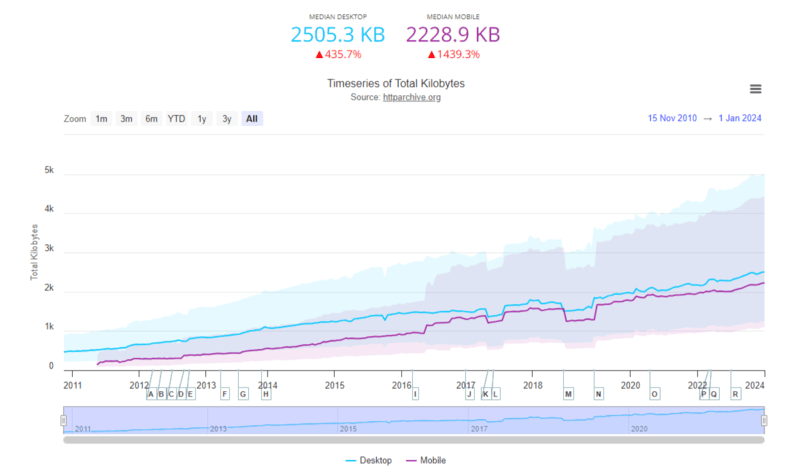This screenshot has width=800, height=466.
Task: Open annotation flag M marker
Action: point(568,394)
